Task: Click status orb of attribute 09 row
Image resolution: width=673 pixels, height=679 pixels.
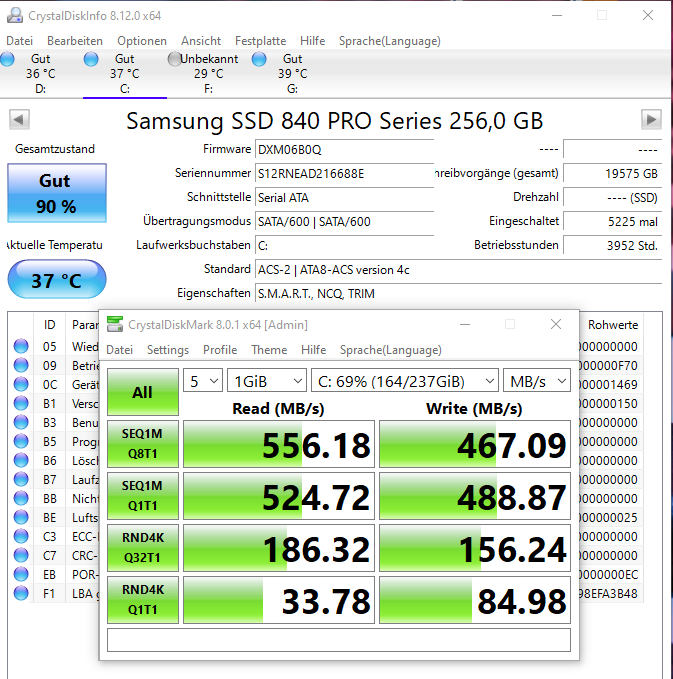Action: [x=21, y=365]
